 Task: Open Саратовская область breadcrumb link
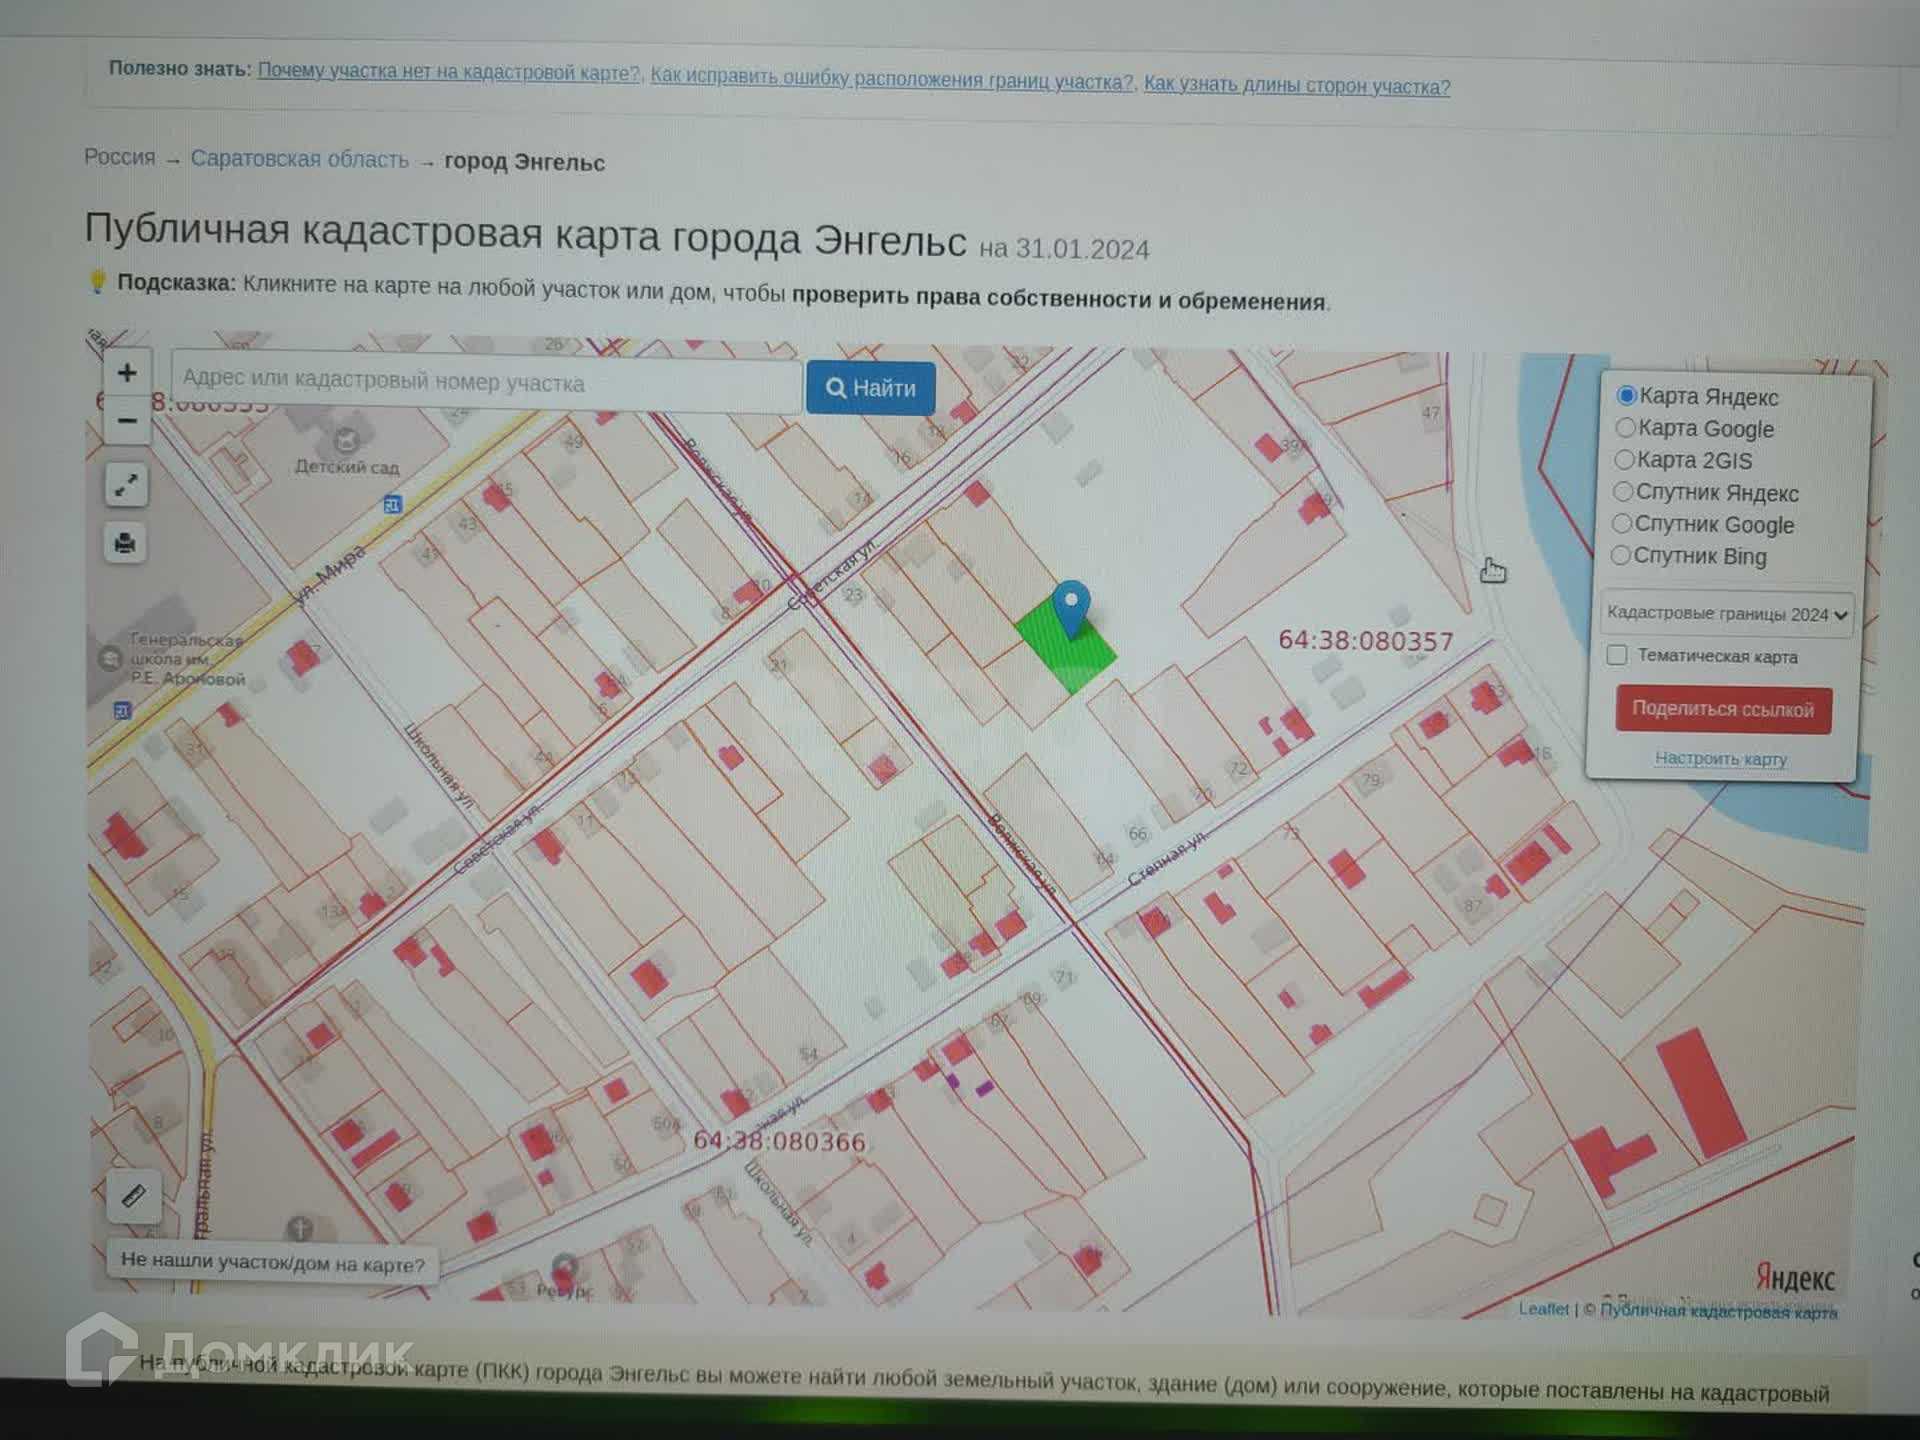[299, 159]
